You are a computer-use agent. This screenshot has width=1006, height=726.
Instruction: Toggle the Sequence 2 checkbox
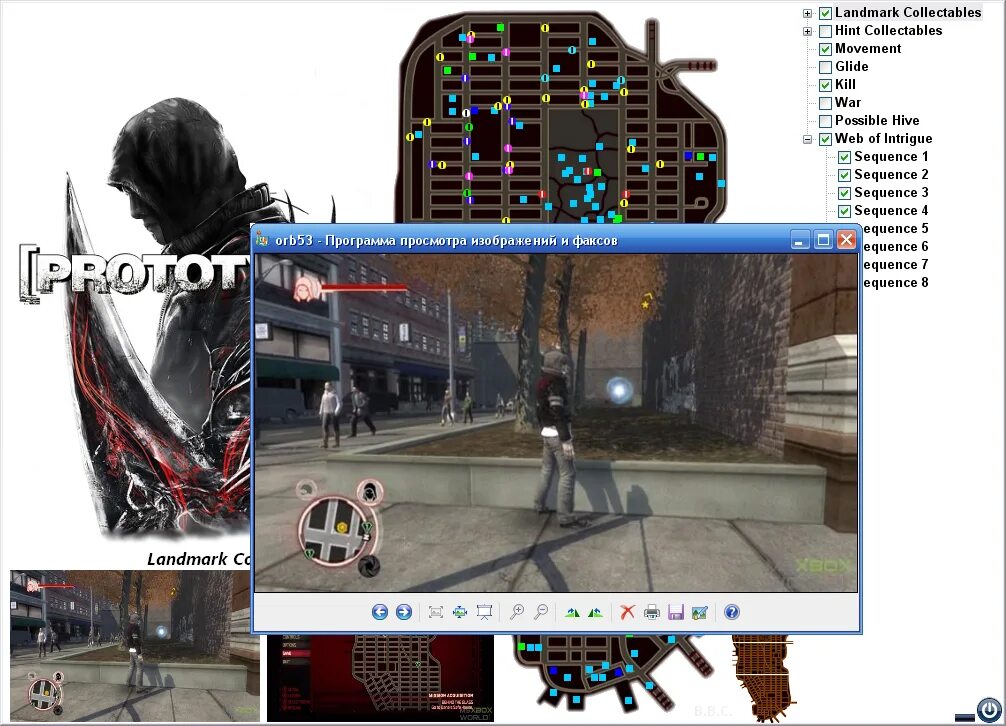pyautogui.click(x=844, y=175)
